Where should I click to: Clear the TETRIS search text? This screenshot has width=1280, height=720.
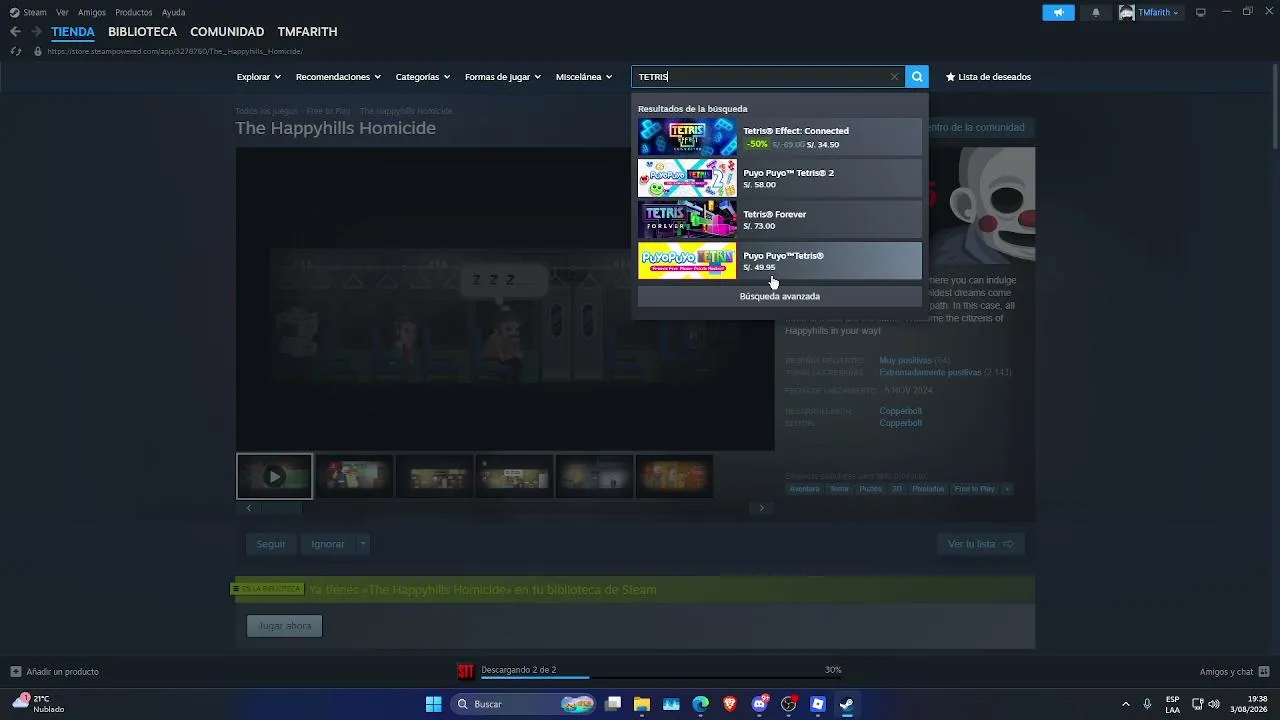(894, 77)
